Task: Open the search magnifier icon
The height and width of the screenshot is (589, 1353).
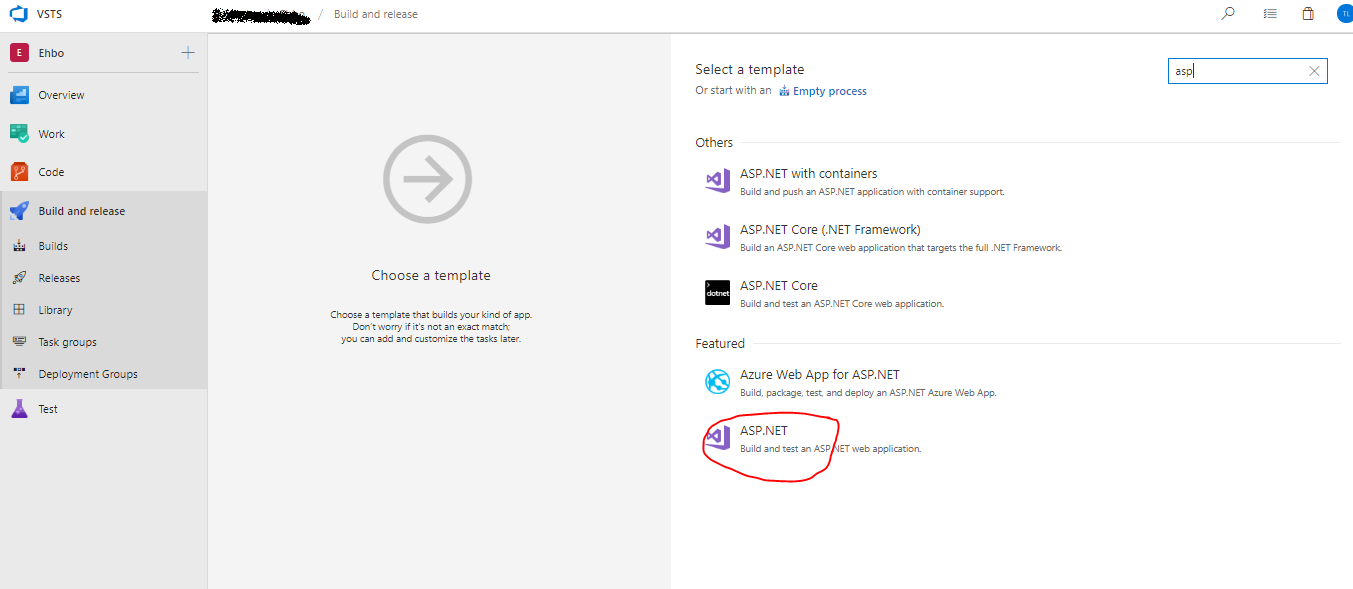Action: pos(1228,14)
